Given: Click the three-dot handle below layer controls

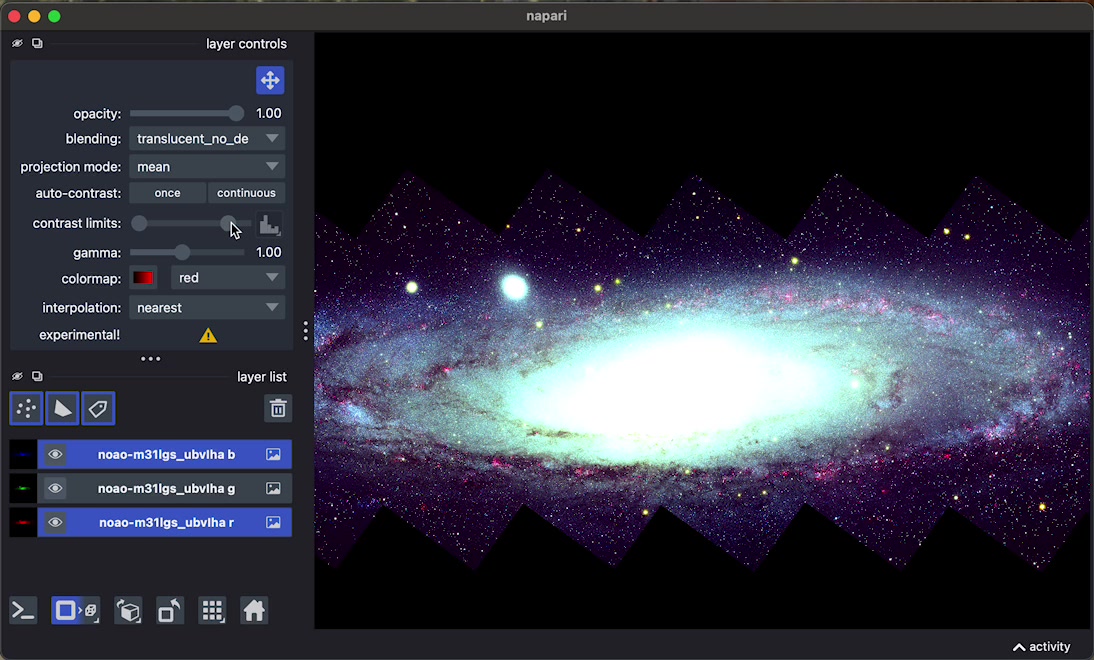Looking at the screenshot, I should point(151,359).
